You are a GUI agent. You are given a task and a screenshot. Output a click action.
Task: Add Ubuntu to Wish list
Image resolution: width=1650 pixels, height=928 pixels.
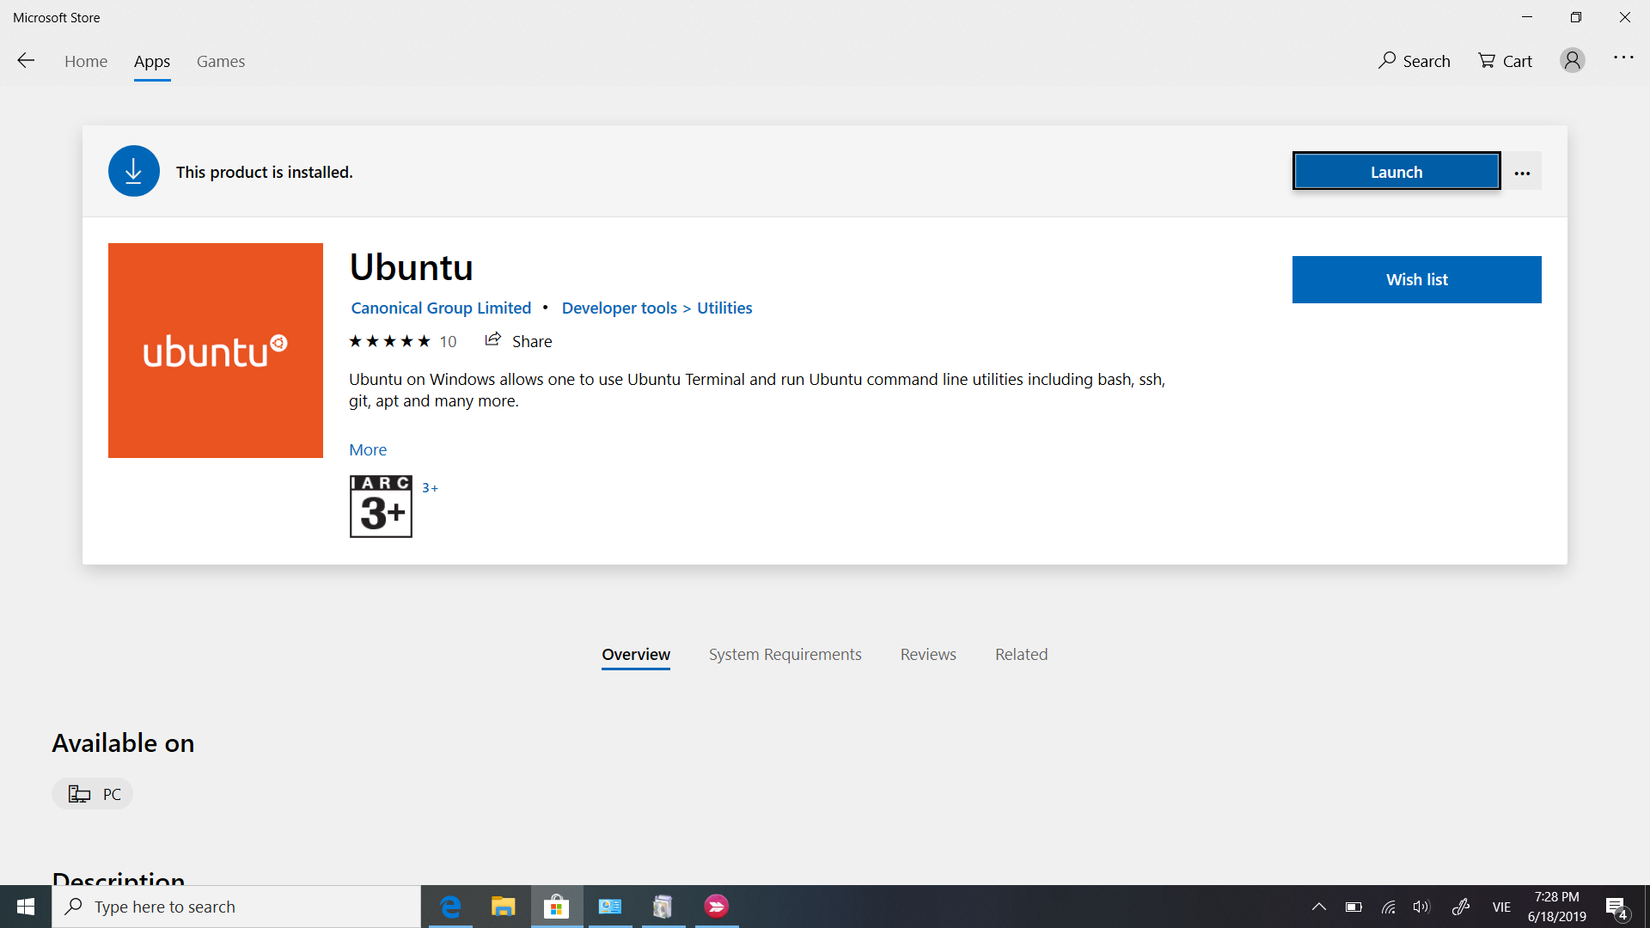point(1416,280)
